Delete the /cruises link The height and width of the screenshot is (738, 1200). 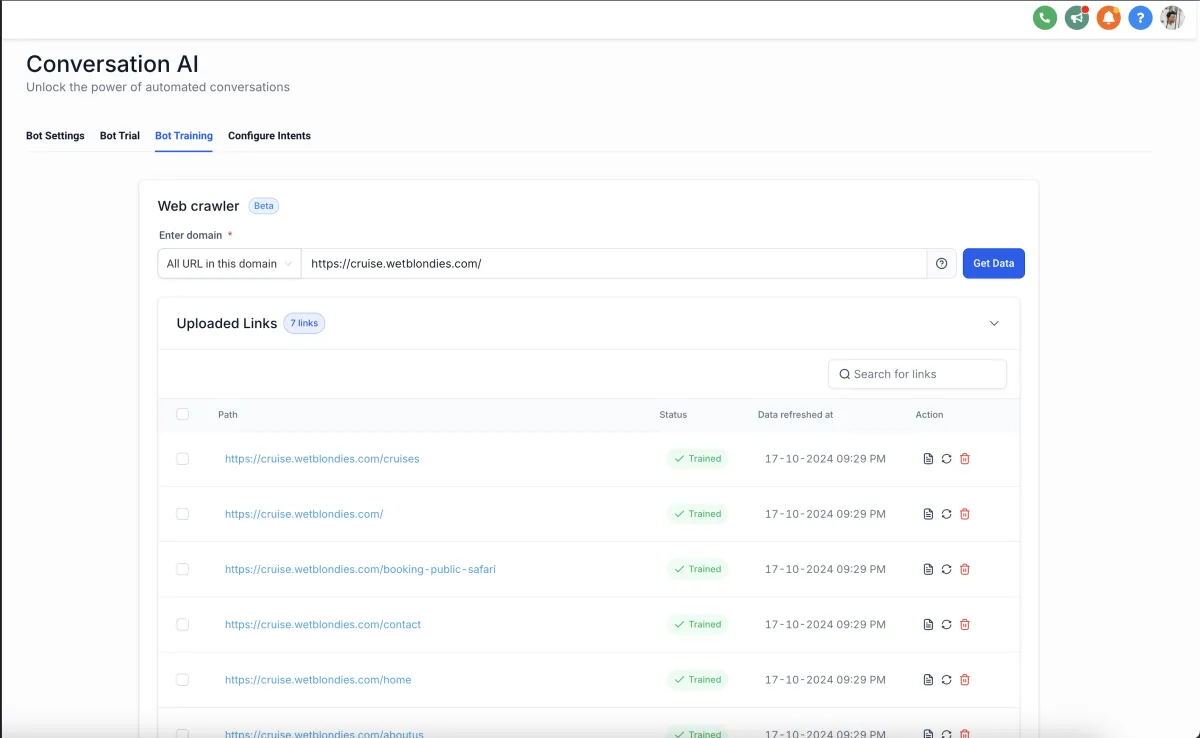[965, 459]
